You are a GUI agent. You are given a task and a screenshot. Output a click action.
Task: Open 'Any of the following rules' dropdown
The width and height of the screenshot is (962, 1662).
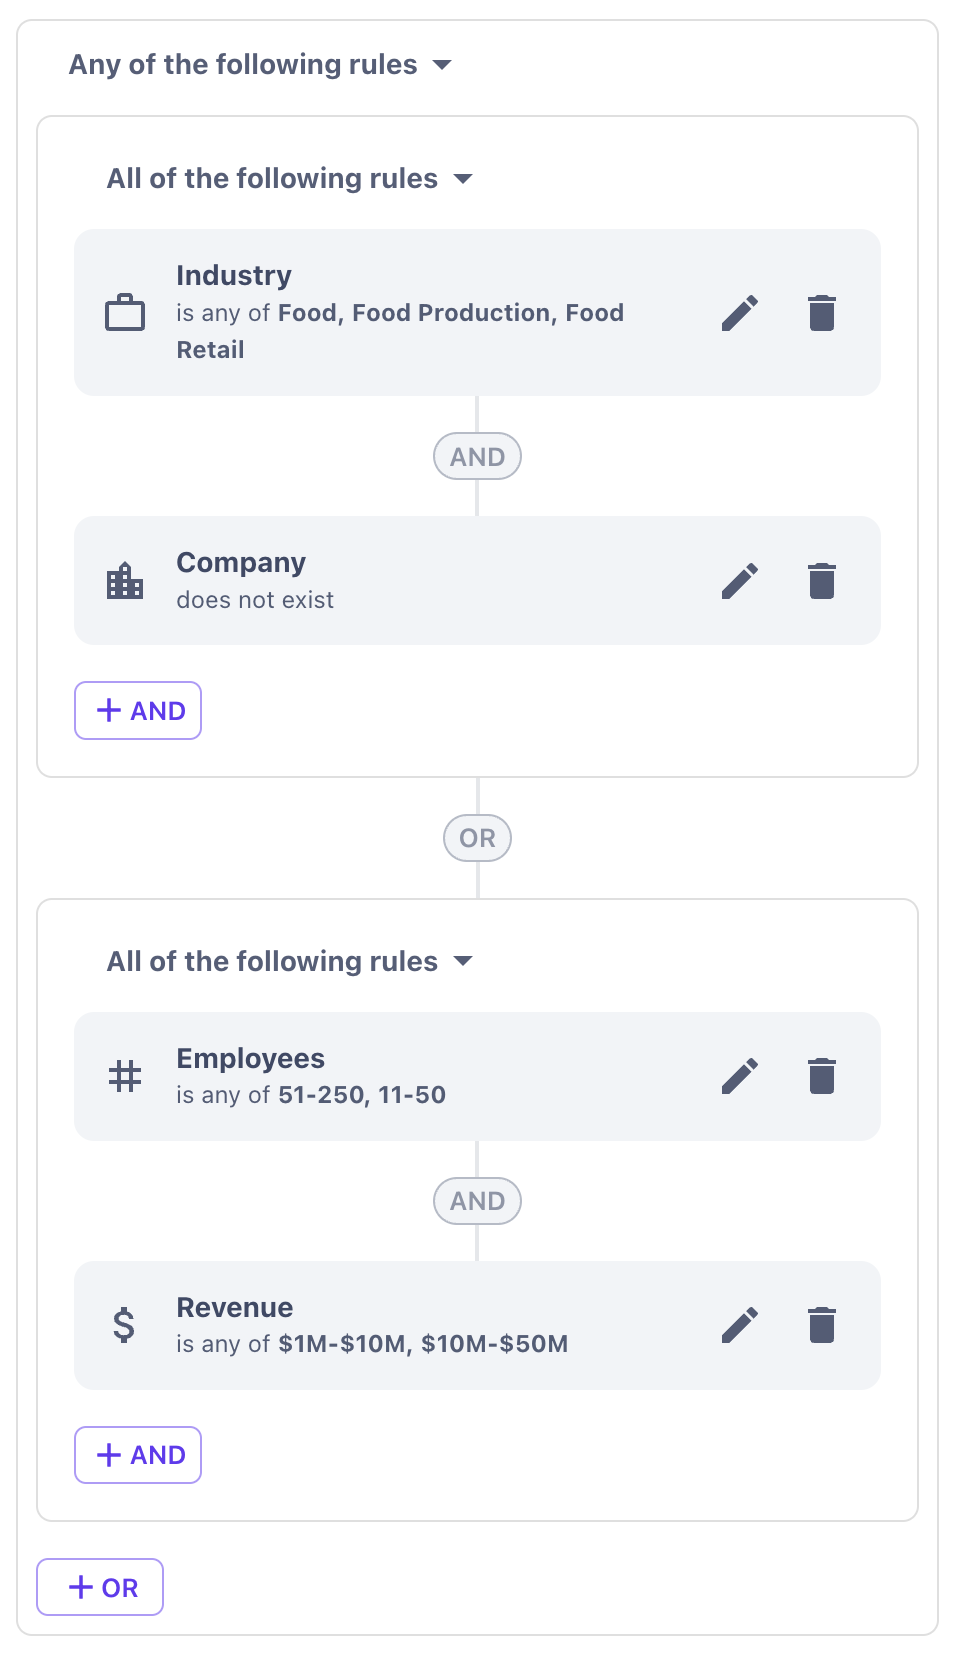(260, 65)
